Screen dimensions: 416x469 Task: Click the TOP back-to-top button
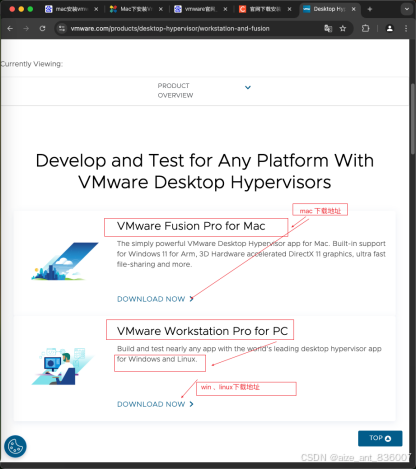(380, 438)
